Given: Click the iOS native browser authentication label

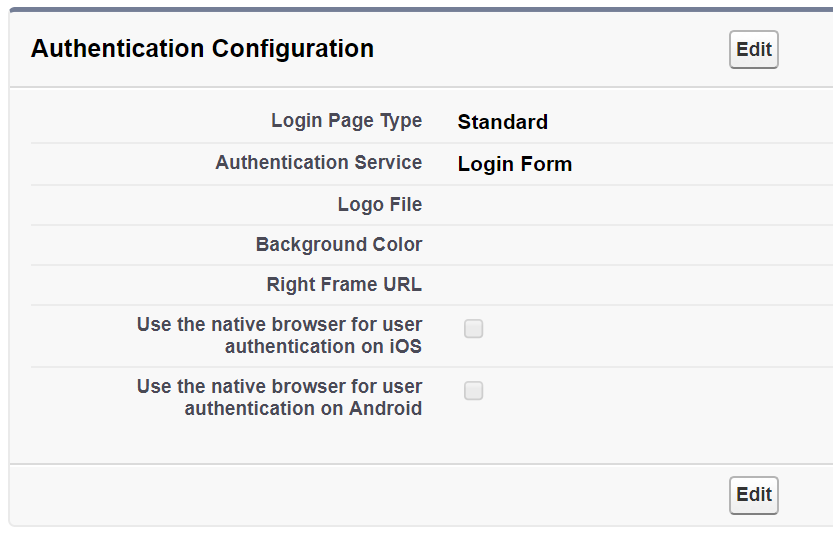Looking at the screenshot, I should (280, 336).
